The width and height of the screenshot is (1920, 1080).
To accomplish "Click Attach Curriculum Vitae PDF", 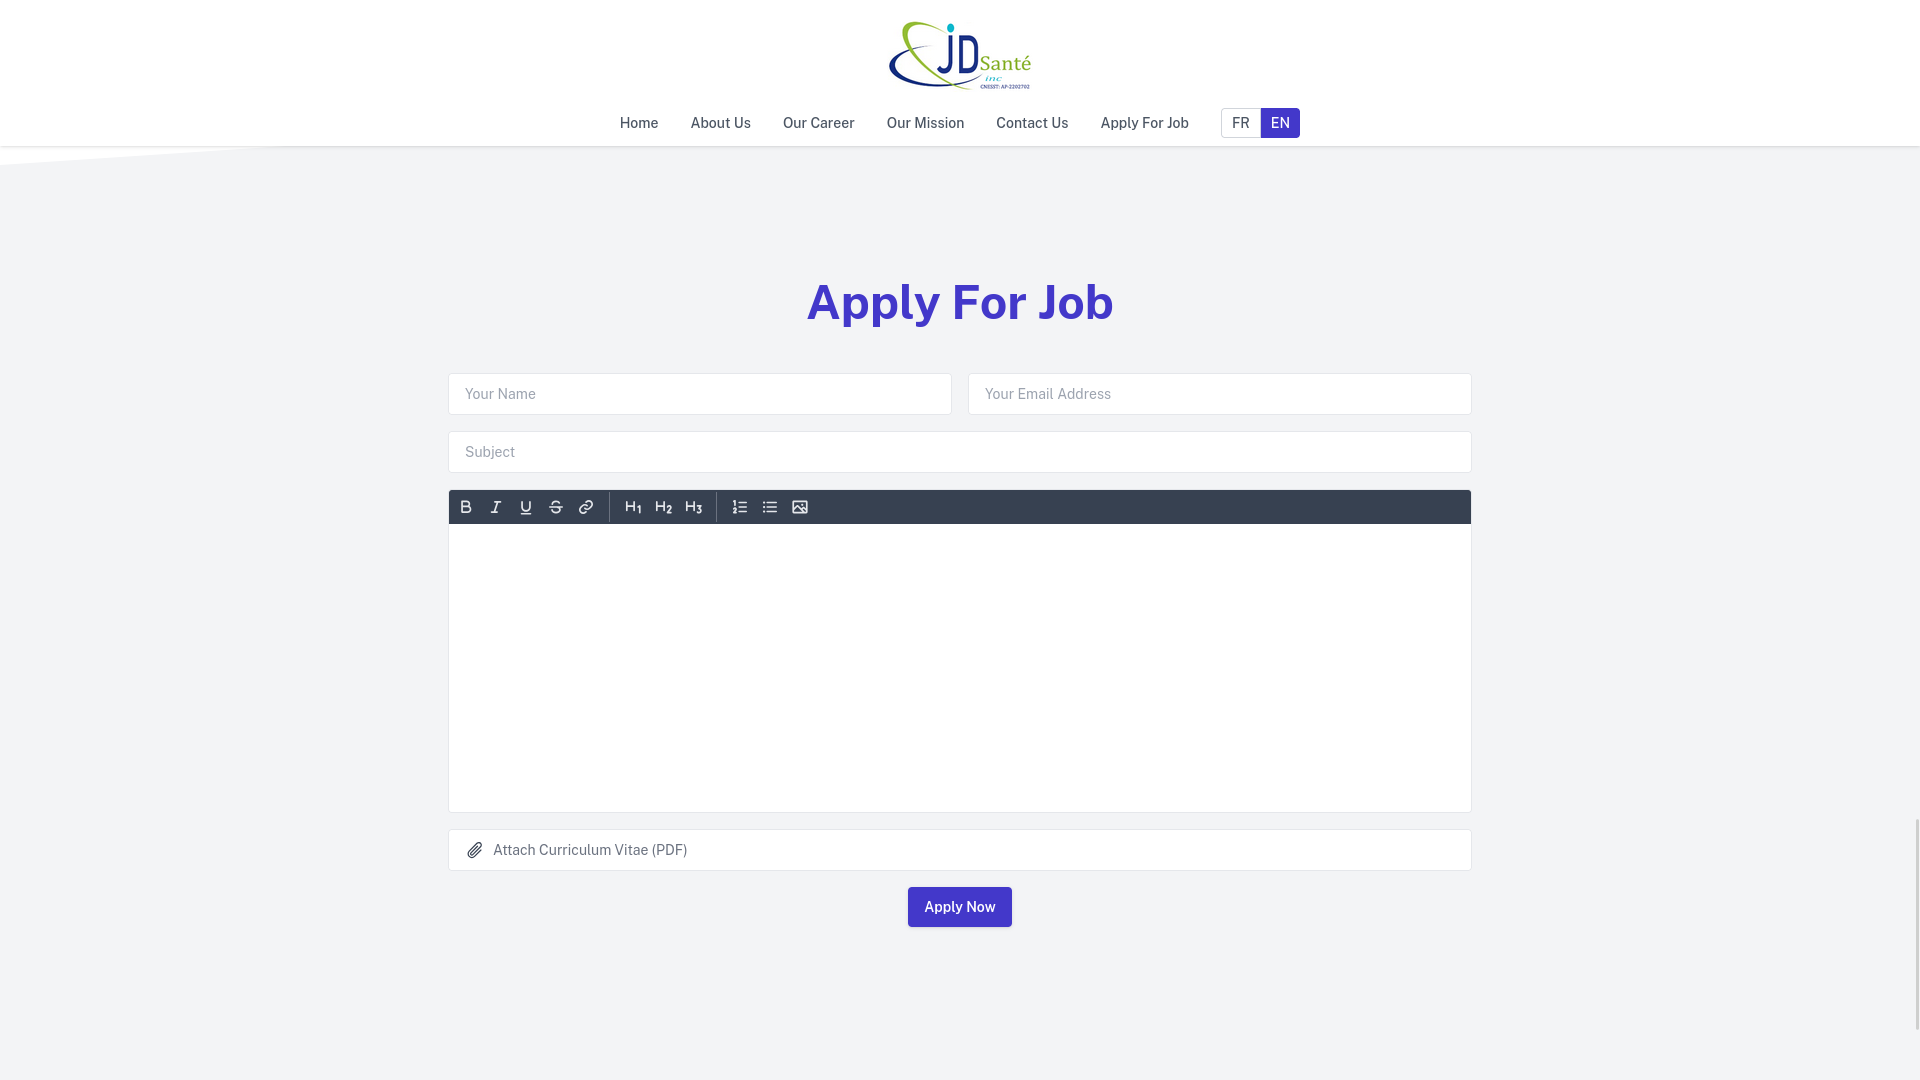I will click(x=960, y=849).
